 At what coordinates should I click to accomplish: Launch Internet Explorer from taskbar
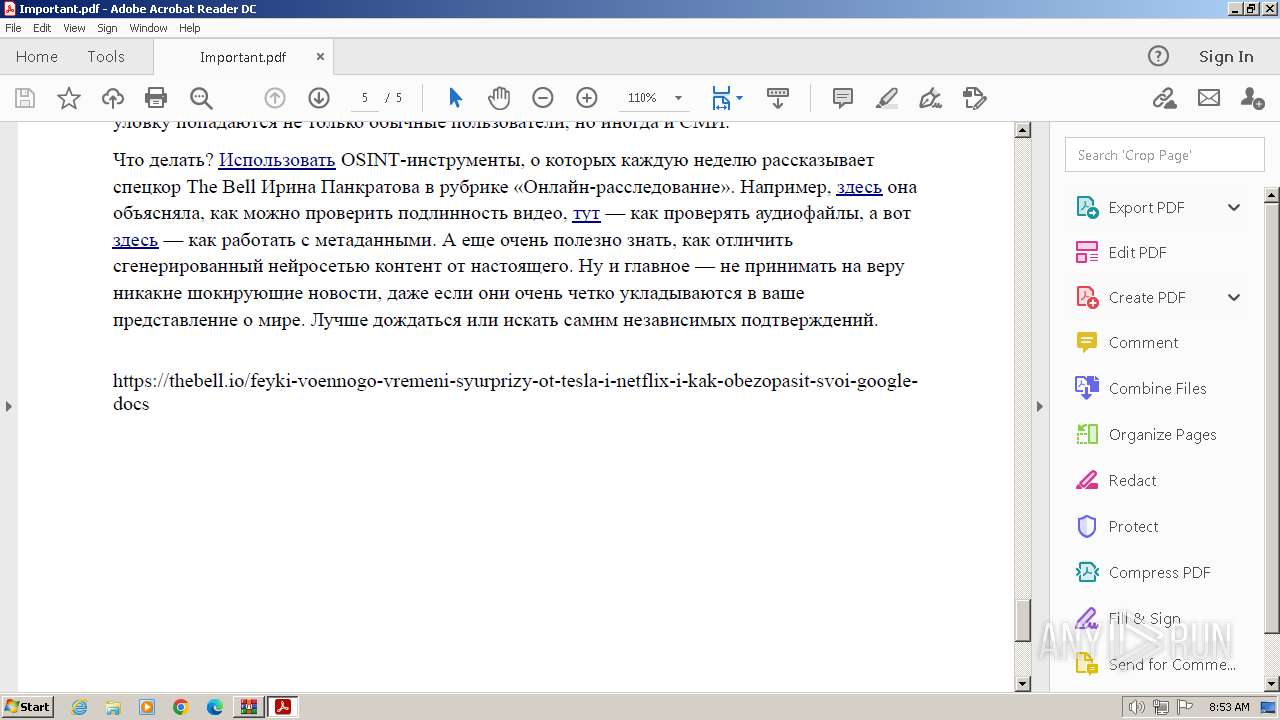pyautogui.click(x=79, y=707)
